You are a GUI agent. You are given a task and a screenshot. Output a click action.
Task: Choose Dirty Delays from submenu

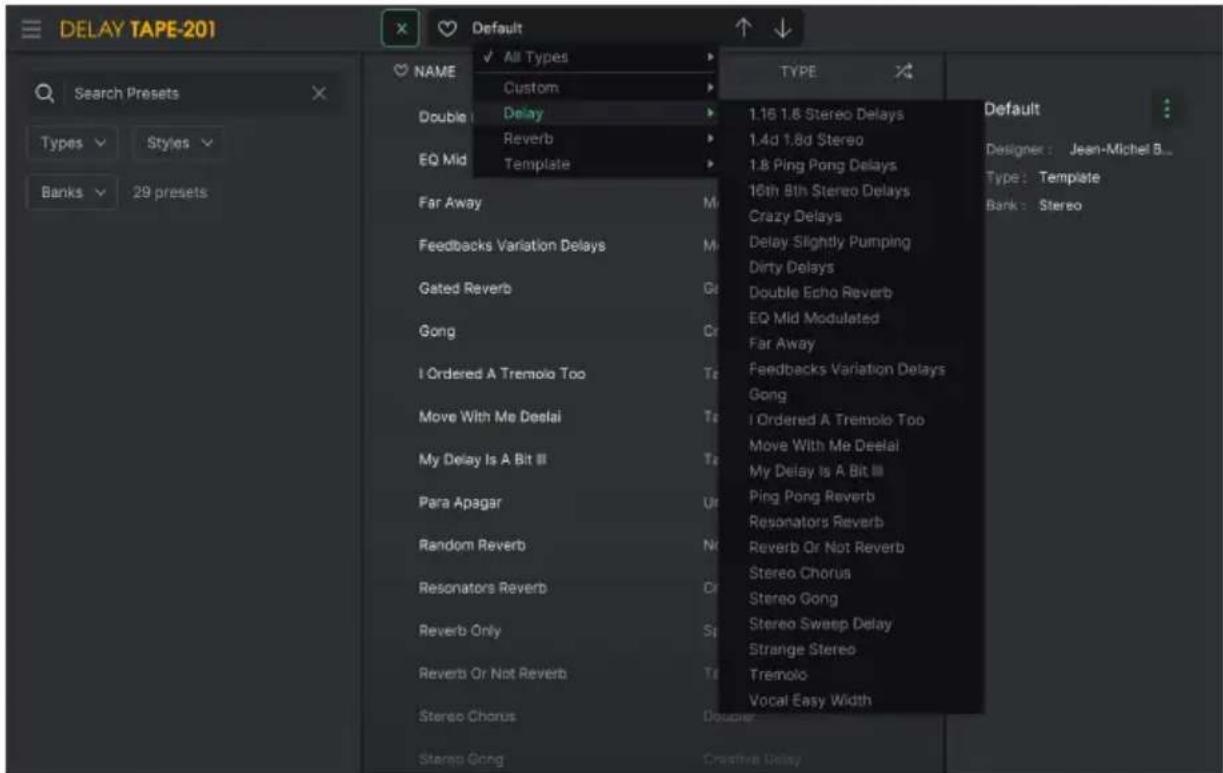(x=791, y=267)
